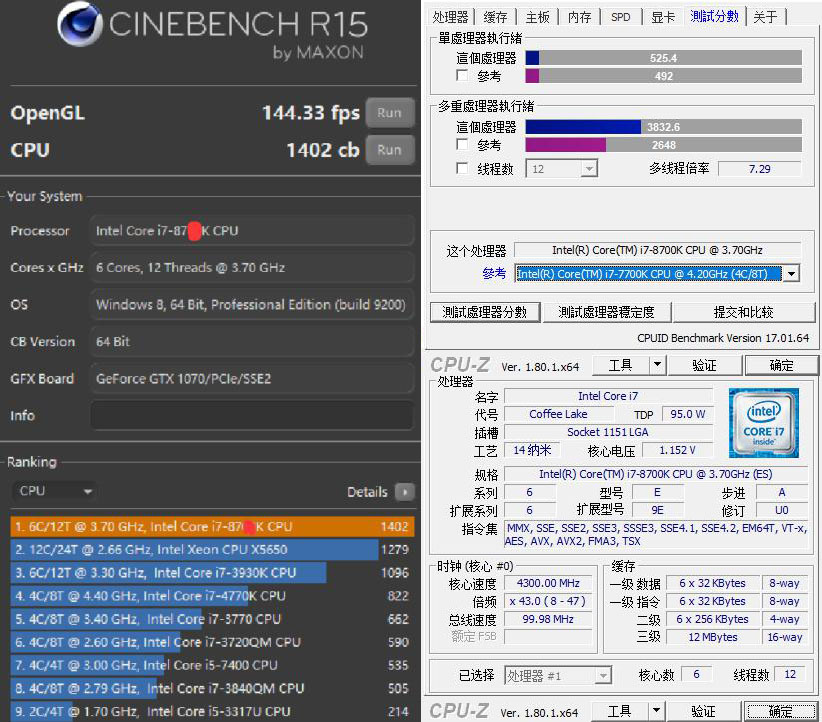Image resolution: width=822 pixels, height=722 pixels.
Task: Switch to the 显卡 tab in CPU-Z
Action: click(x=663, y=17)
